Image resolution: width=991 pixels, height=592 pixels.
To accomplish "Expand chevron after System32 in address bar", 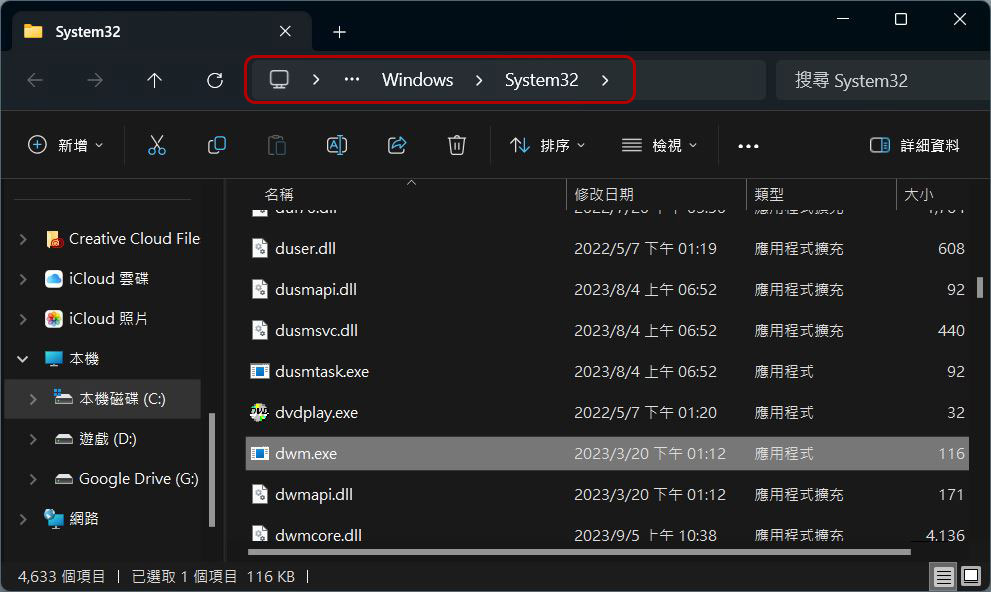I will [605, 80].
